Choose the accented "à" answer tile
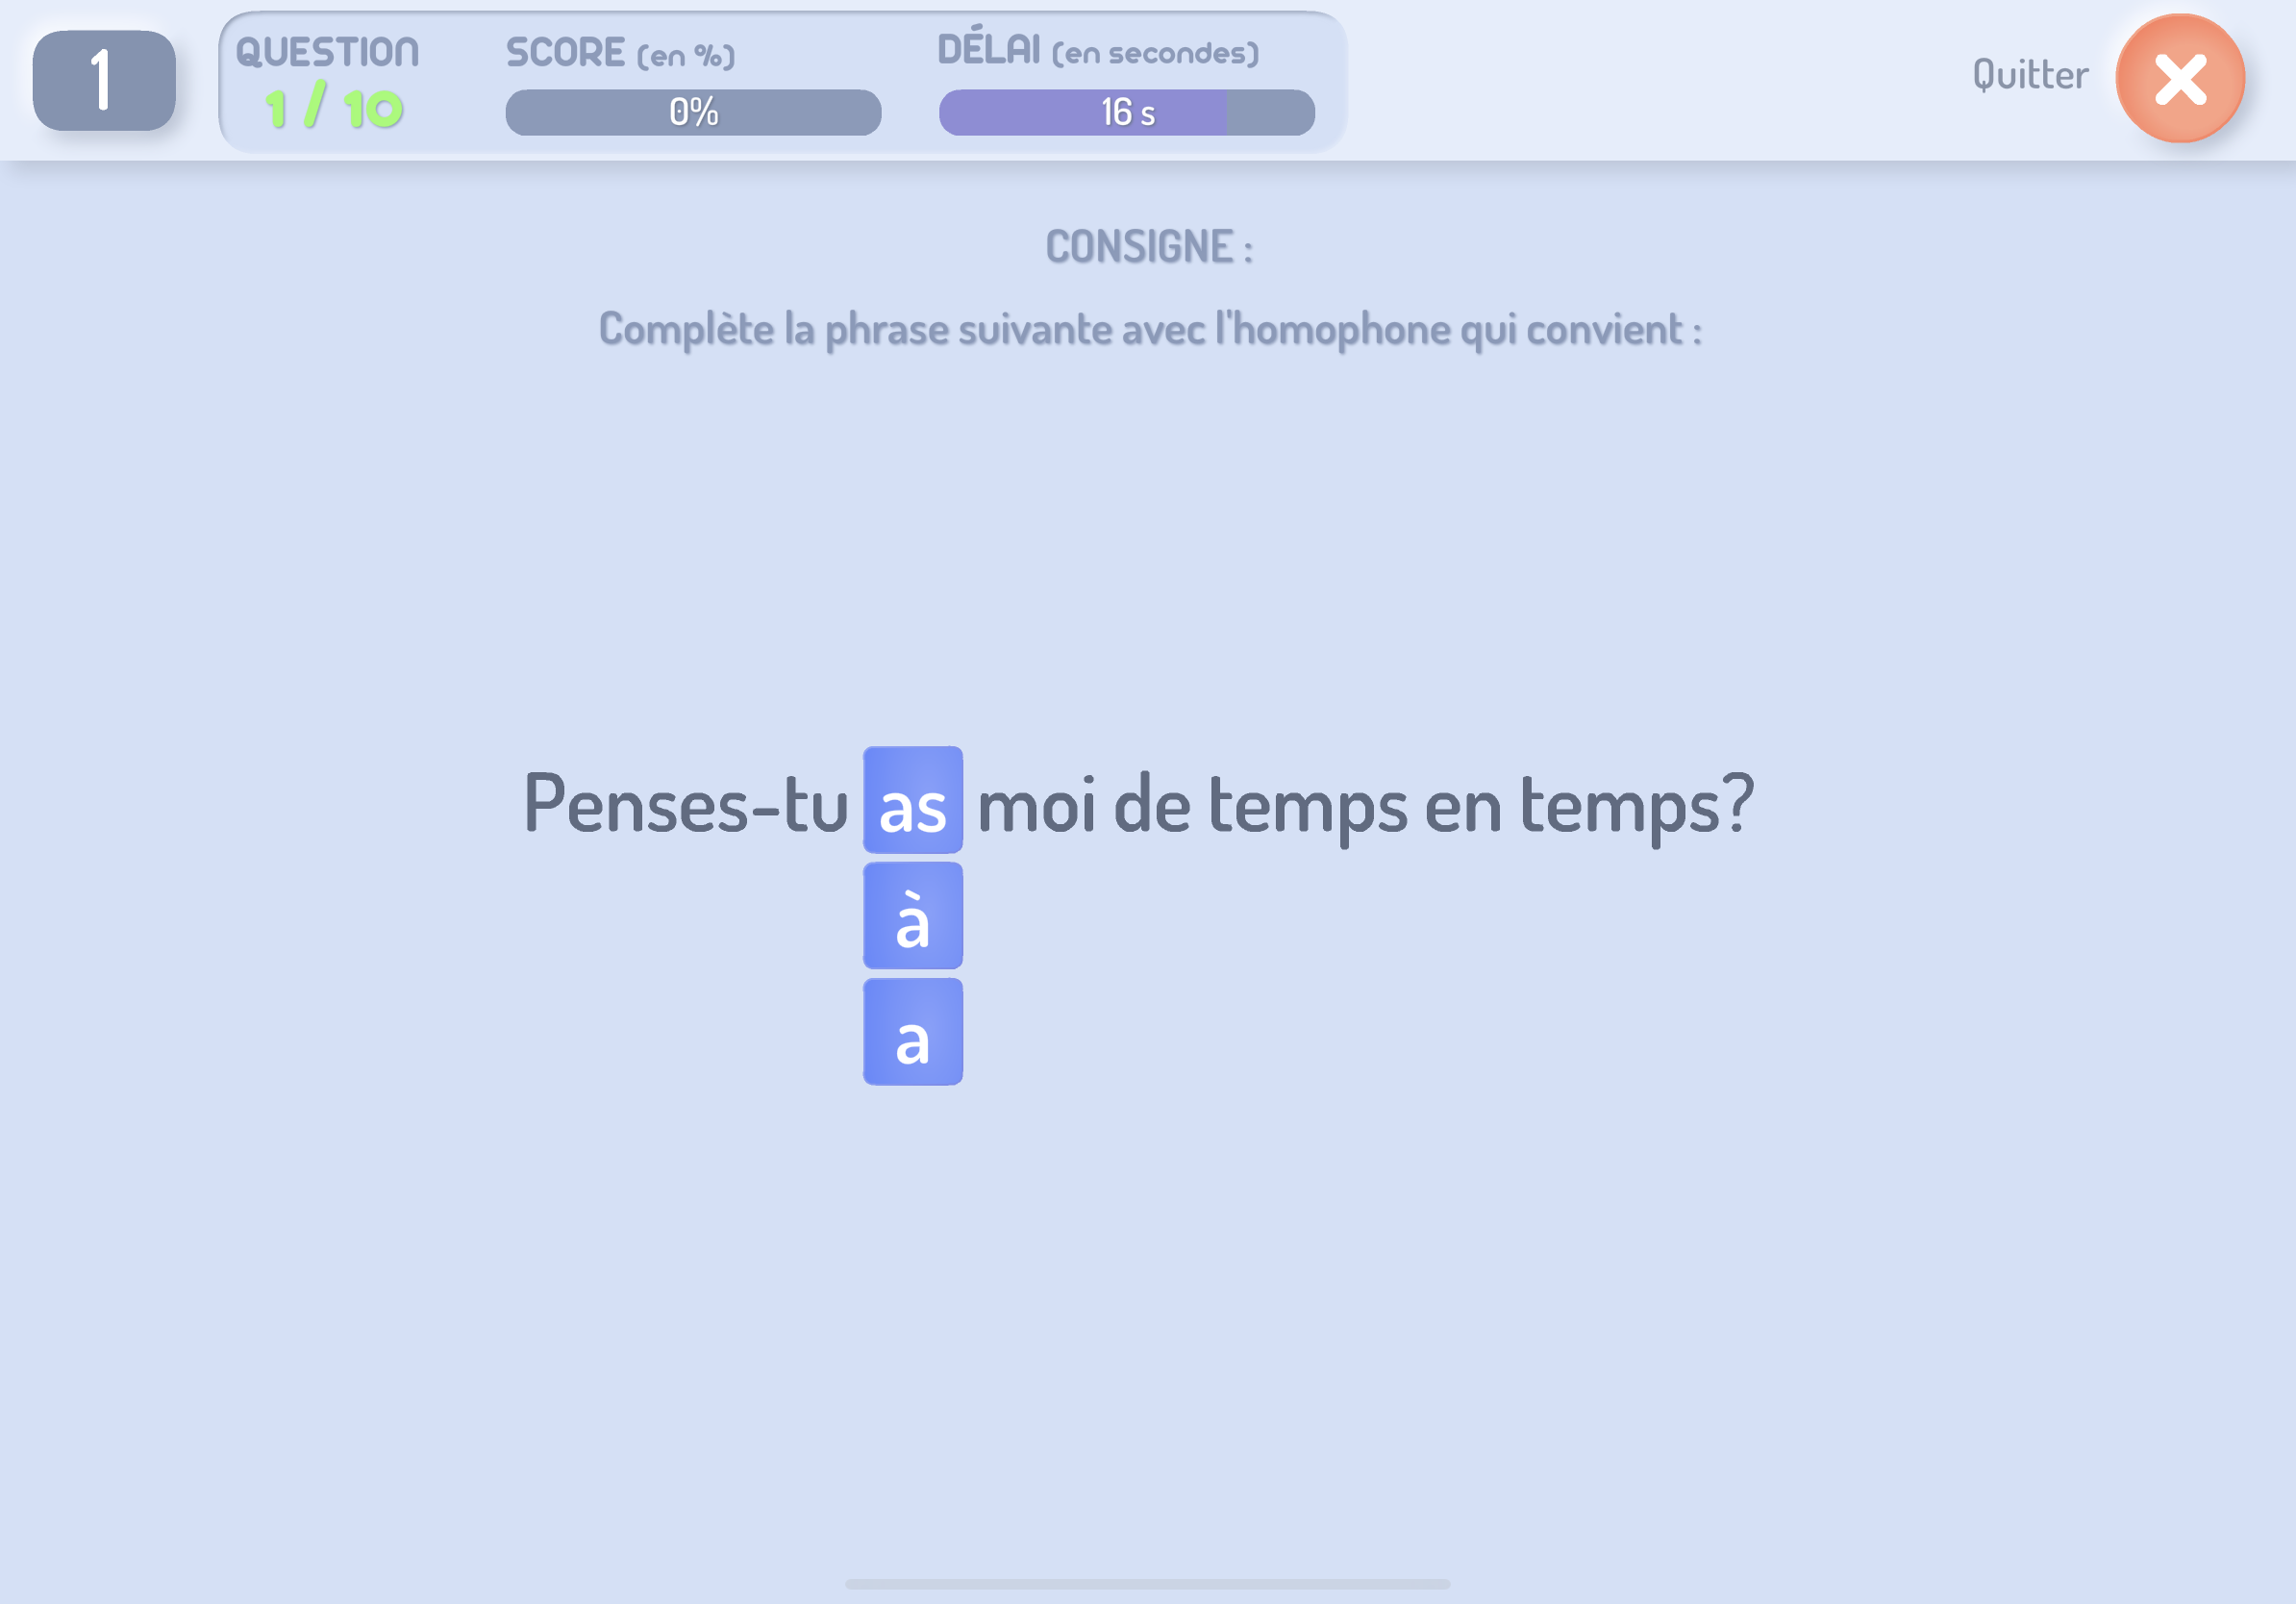 912,916
